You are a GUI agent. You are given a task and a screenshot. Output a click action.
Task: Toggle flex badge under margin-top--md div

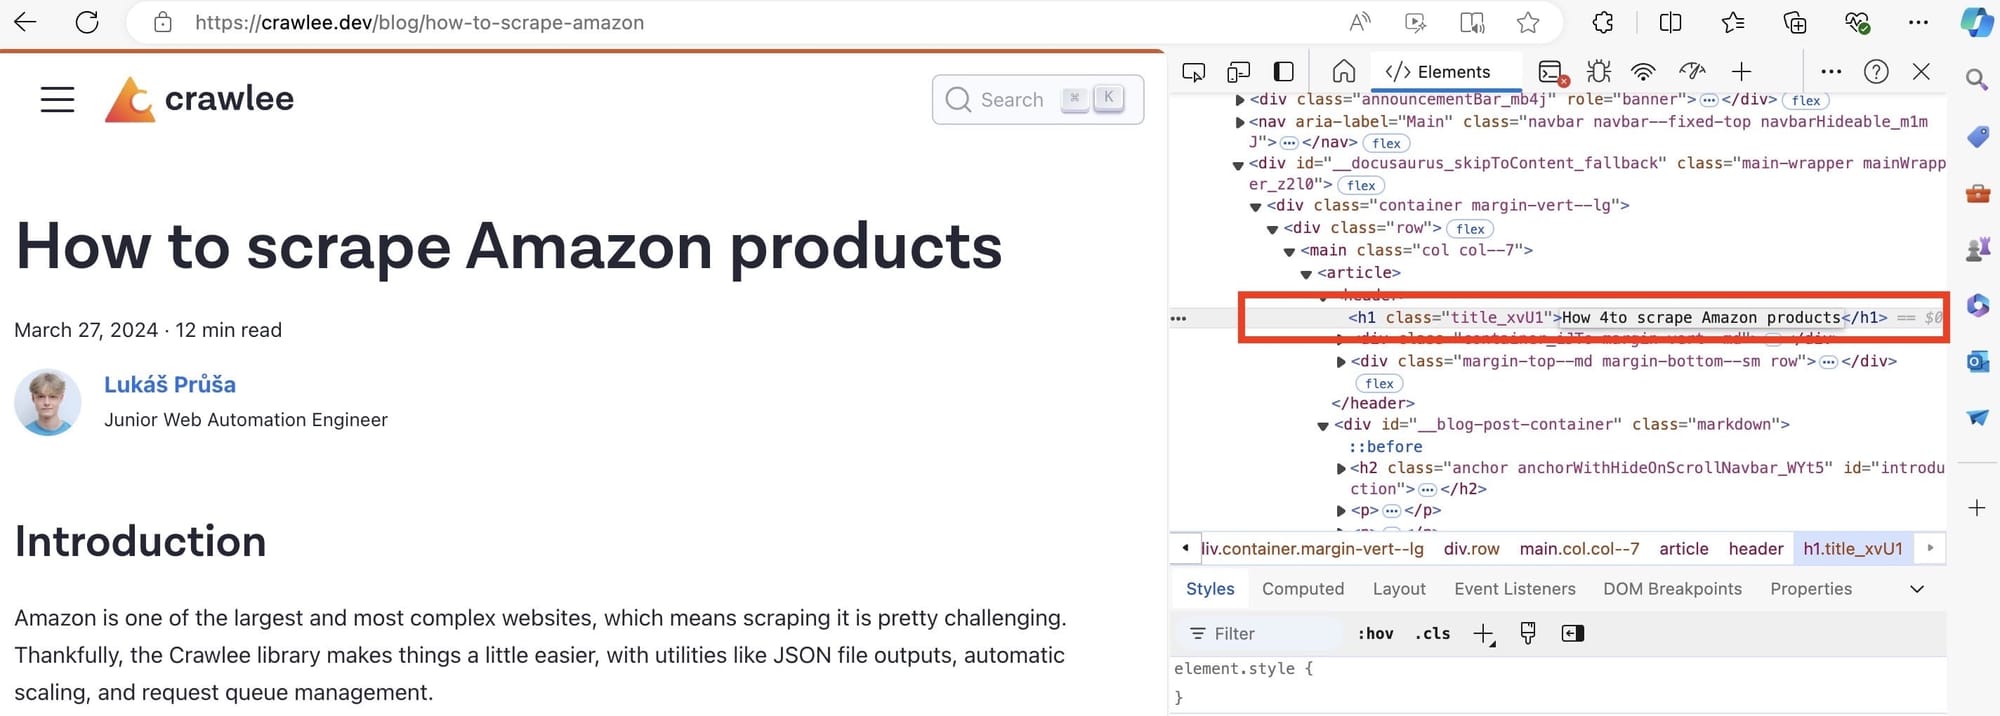click(x=1379, y=384)
